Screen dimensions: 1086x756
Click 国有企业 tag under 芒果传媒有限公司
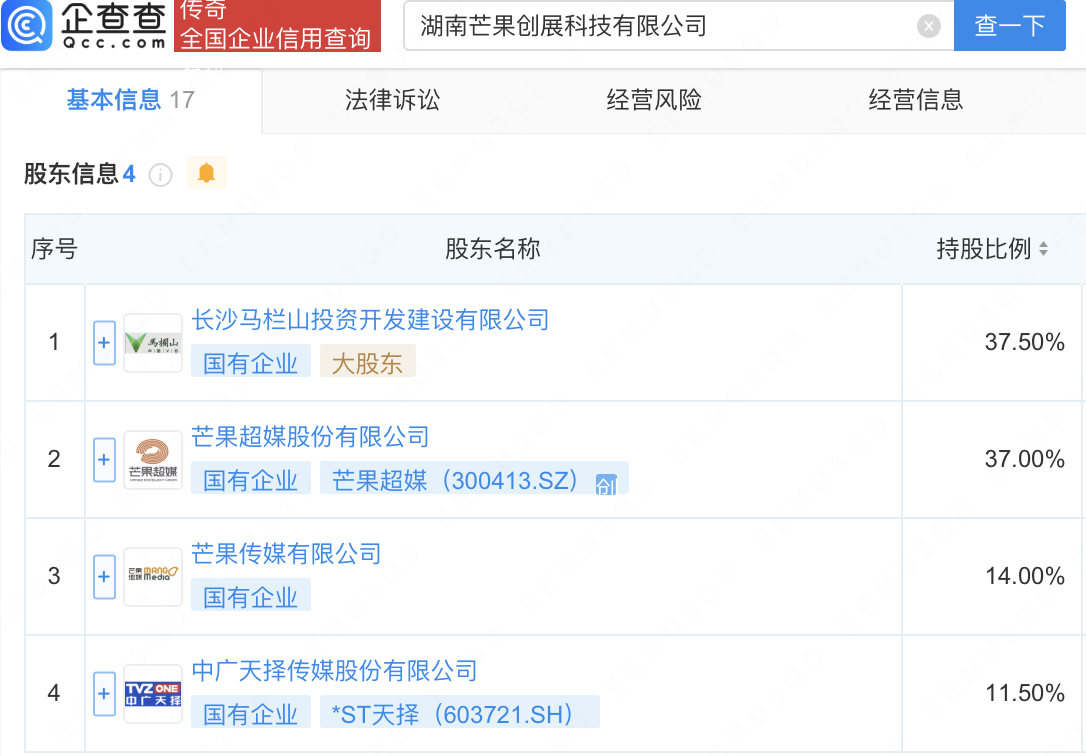(x=251, y=595)
